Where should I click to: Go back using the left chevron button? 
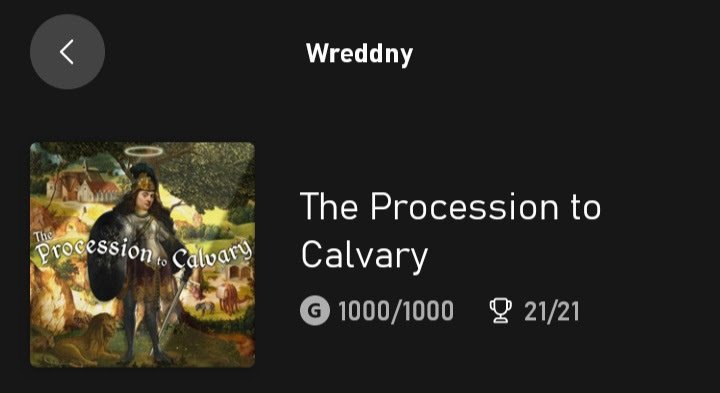67,51
